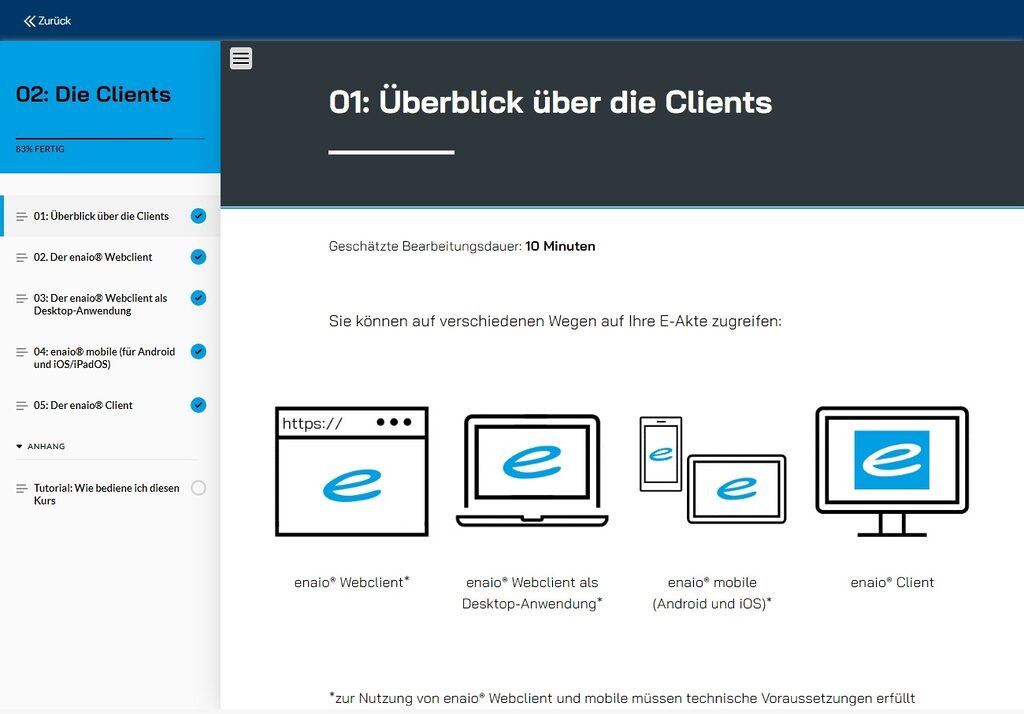Select the enaio Webclient desktop-app laptop icon
1024x714 pixels.
[531, 468]
